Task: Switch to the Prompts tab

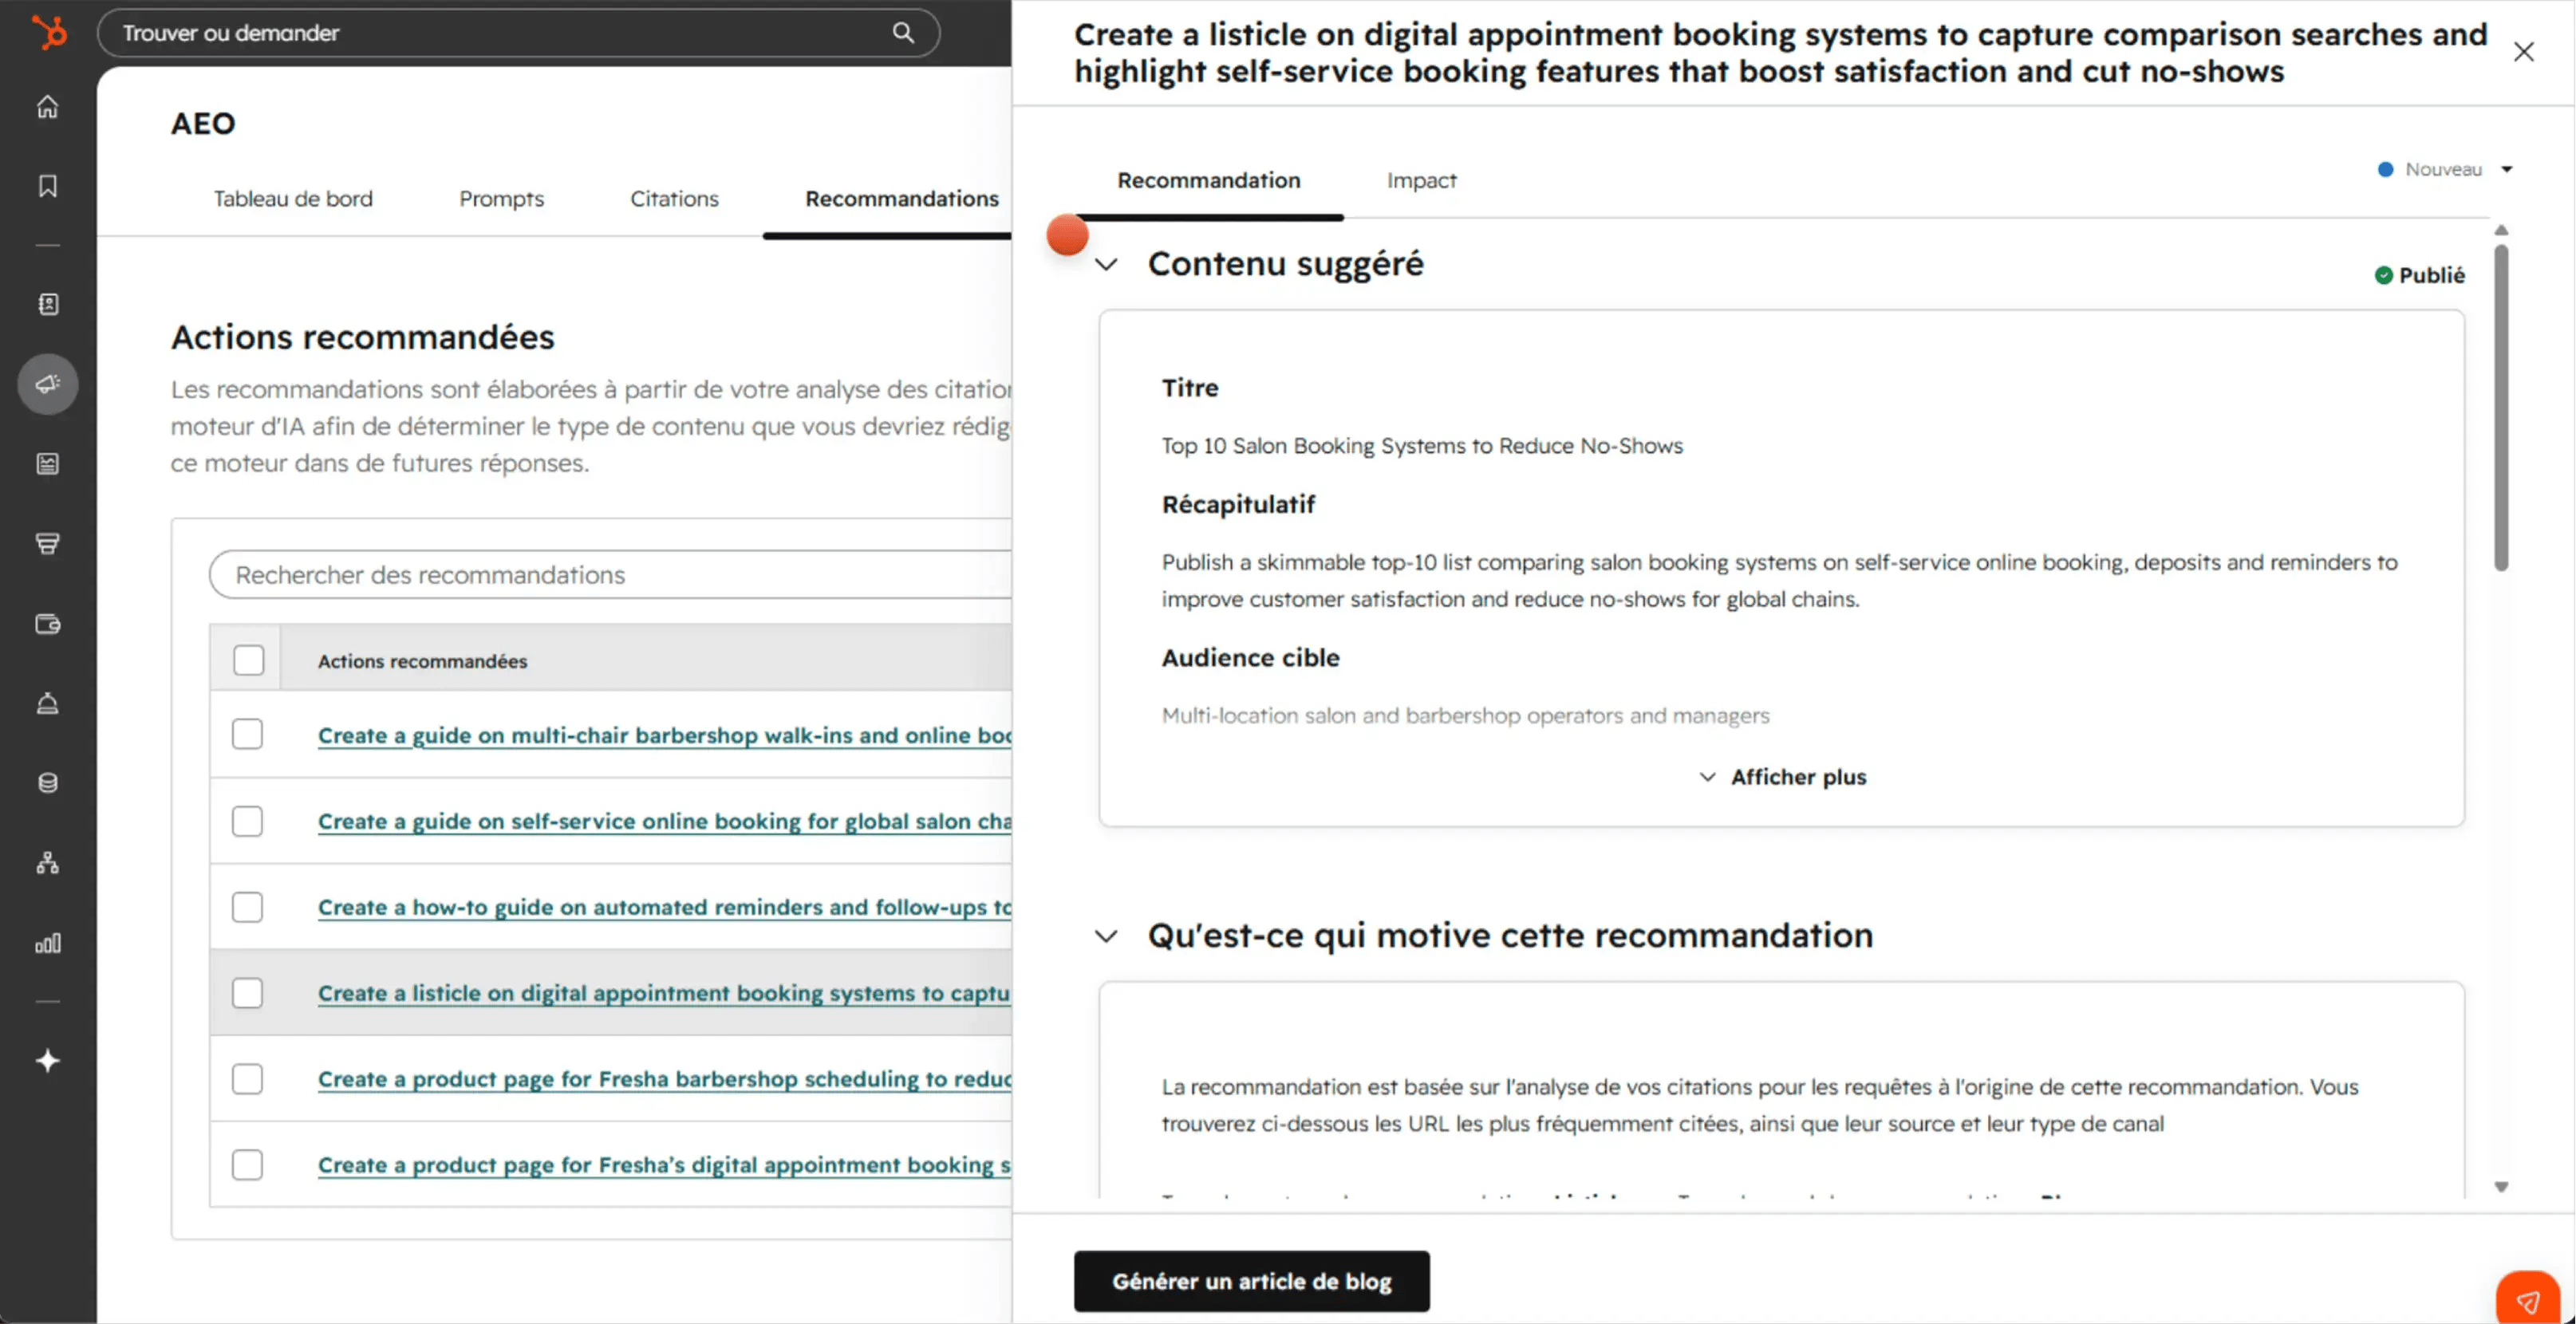Action: (501, 198)
